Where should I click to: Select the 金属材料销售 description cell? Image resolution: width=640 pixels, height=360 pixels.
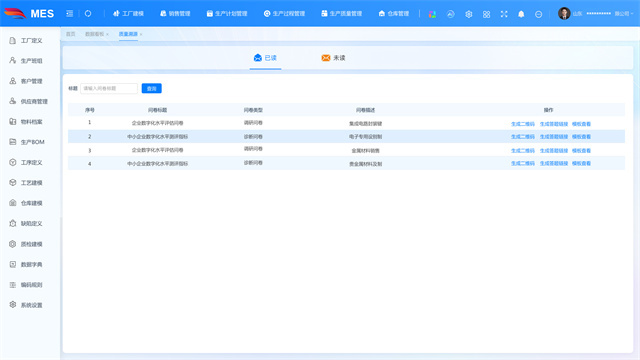365,151
